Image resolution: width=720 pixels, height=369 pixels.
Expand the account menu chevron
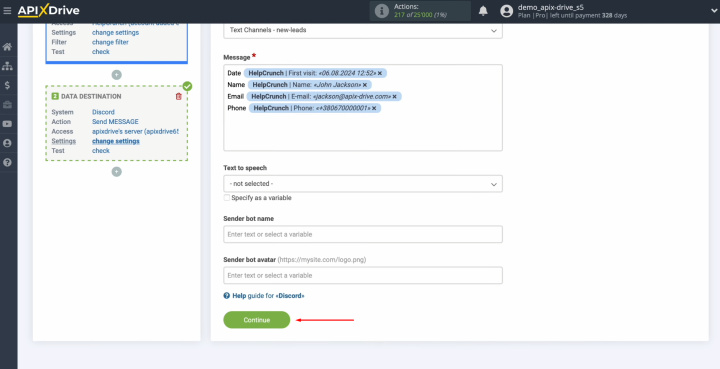pos(714,11)
